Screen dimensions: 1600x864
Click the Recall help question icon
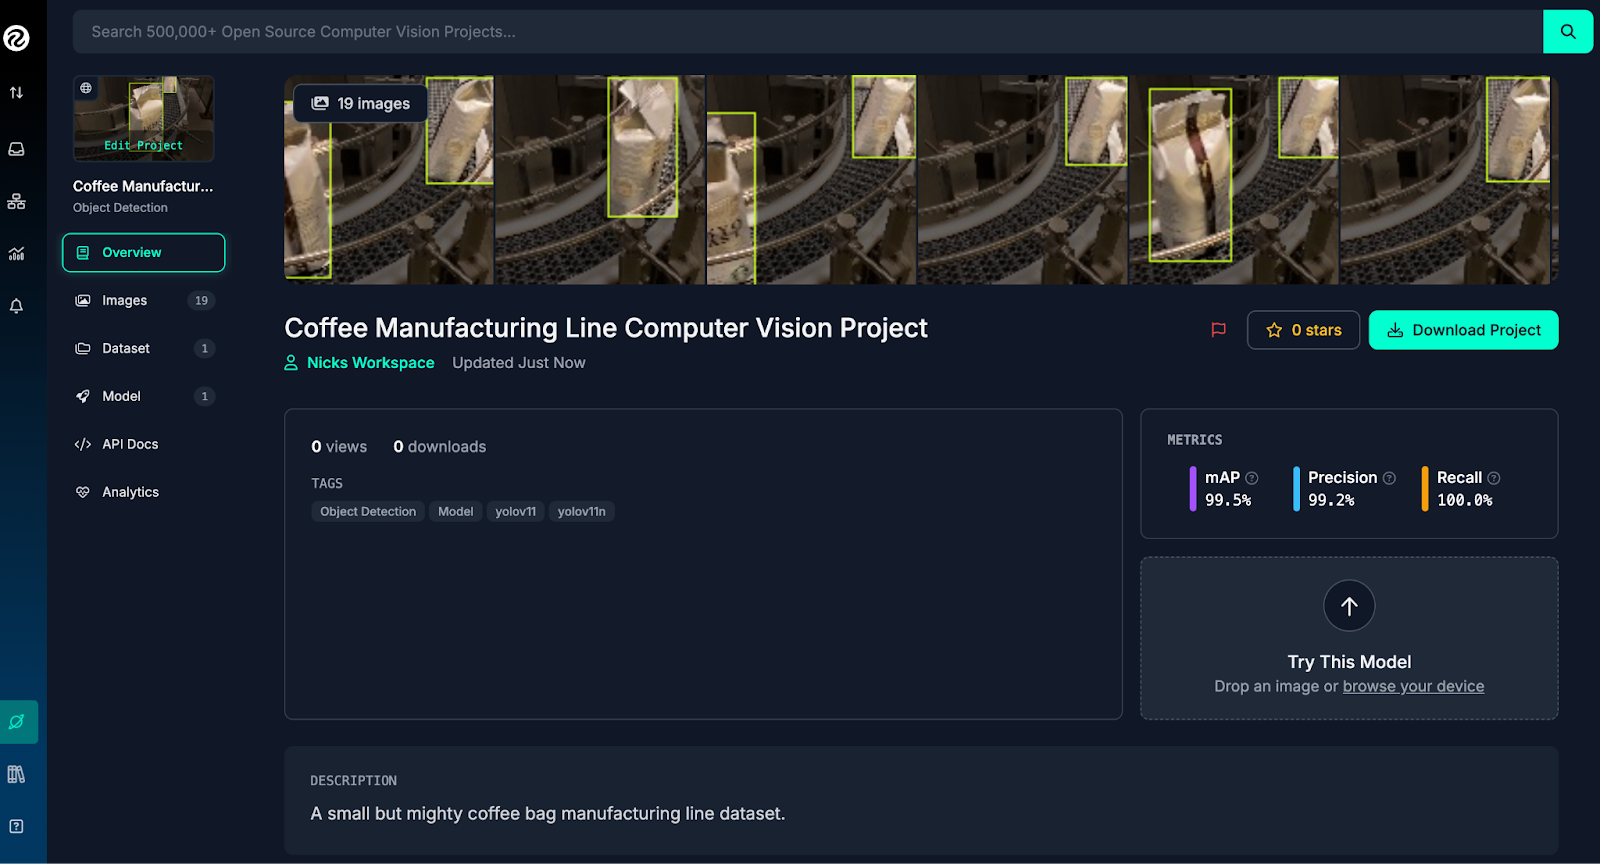1494,478
